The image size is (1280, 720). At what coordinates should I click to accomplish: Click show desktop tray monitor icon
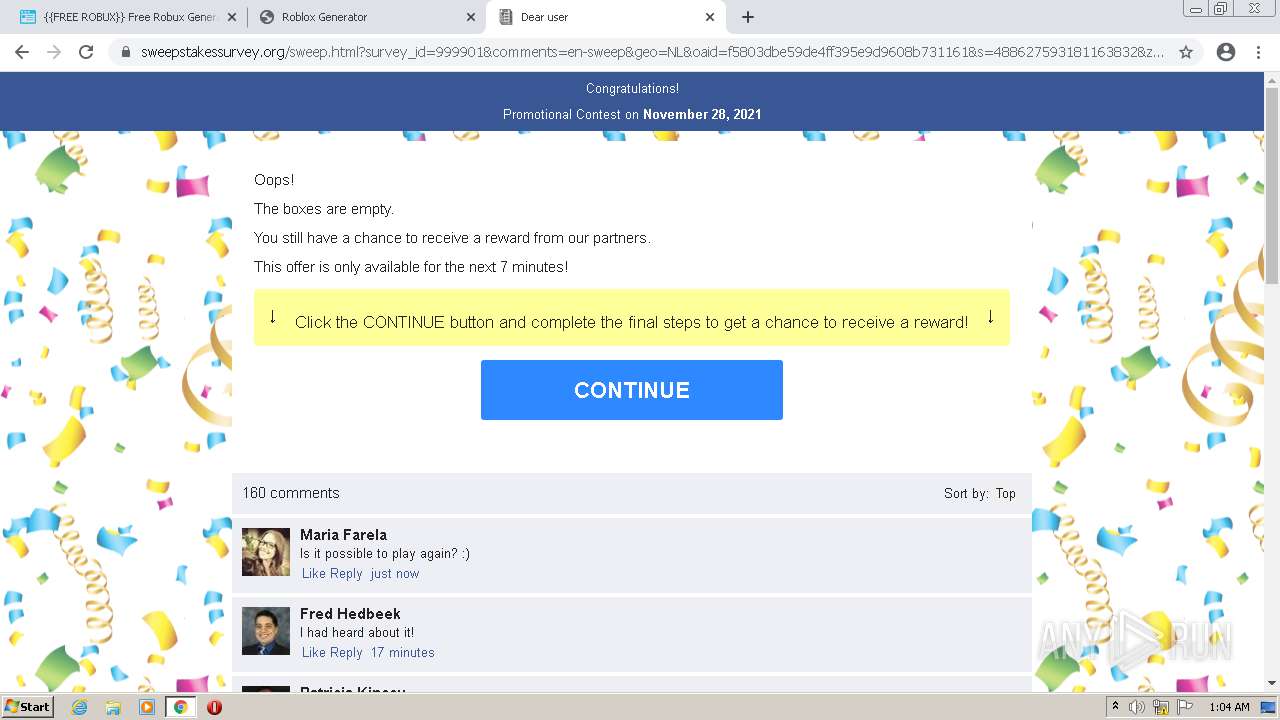(1268, 707)
